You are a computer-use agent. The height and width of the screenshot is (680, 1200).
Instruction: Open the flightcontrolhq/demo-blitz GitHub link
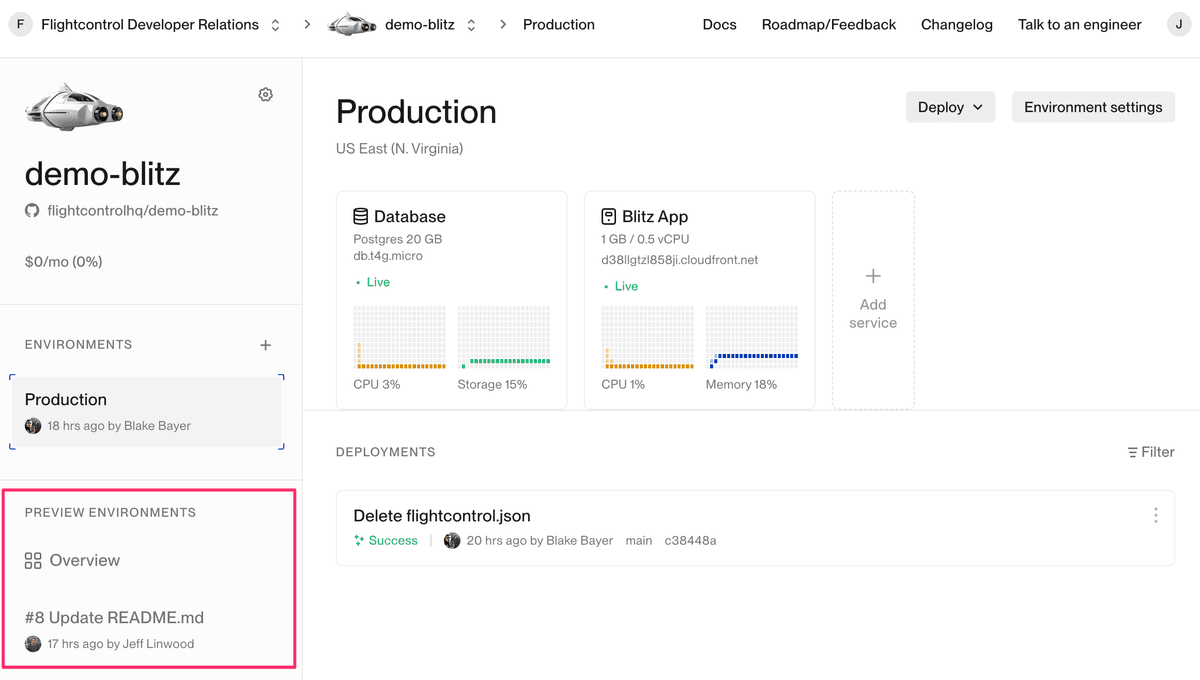coord(132,211)
